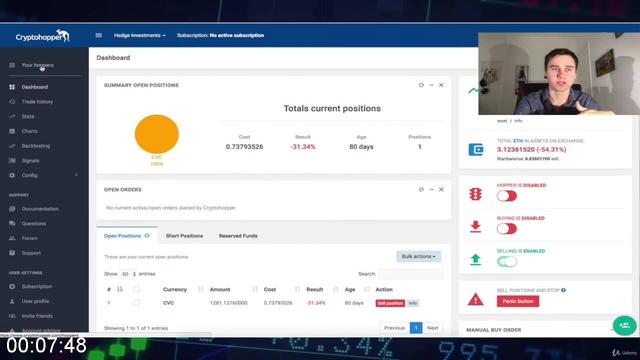Viewport: 640px width, 360px height.
Task: Click the Invite friends icon
Action: click(x=12, y=316)
